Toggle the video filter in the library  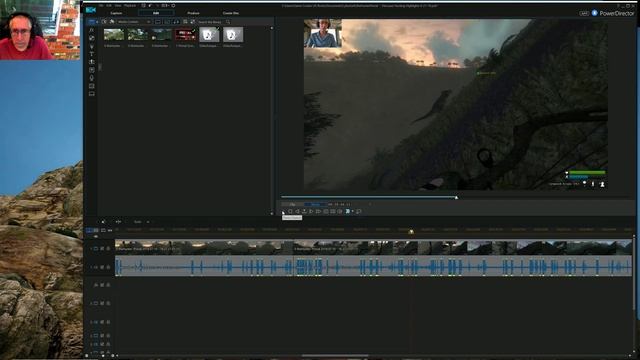[158, 22]
